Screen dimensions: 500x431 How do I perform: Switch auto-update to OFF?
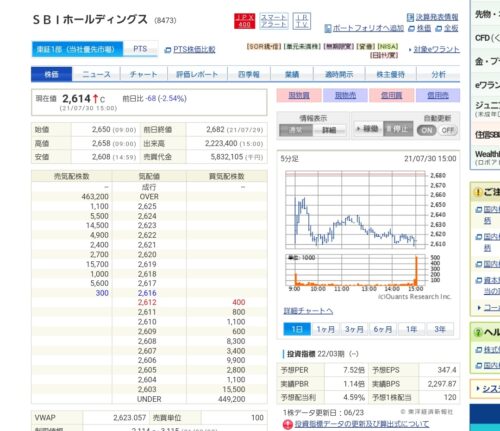(x=448, y=130)
